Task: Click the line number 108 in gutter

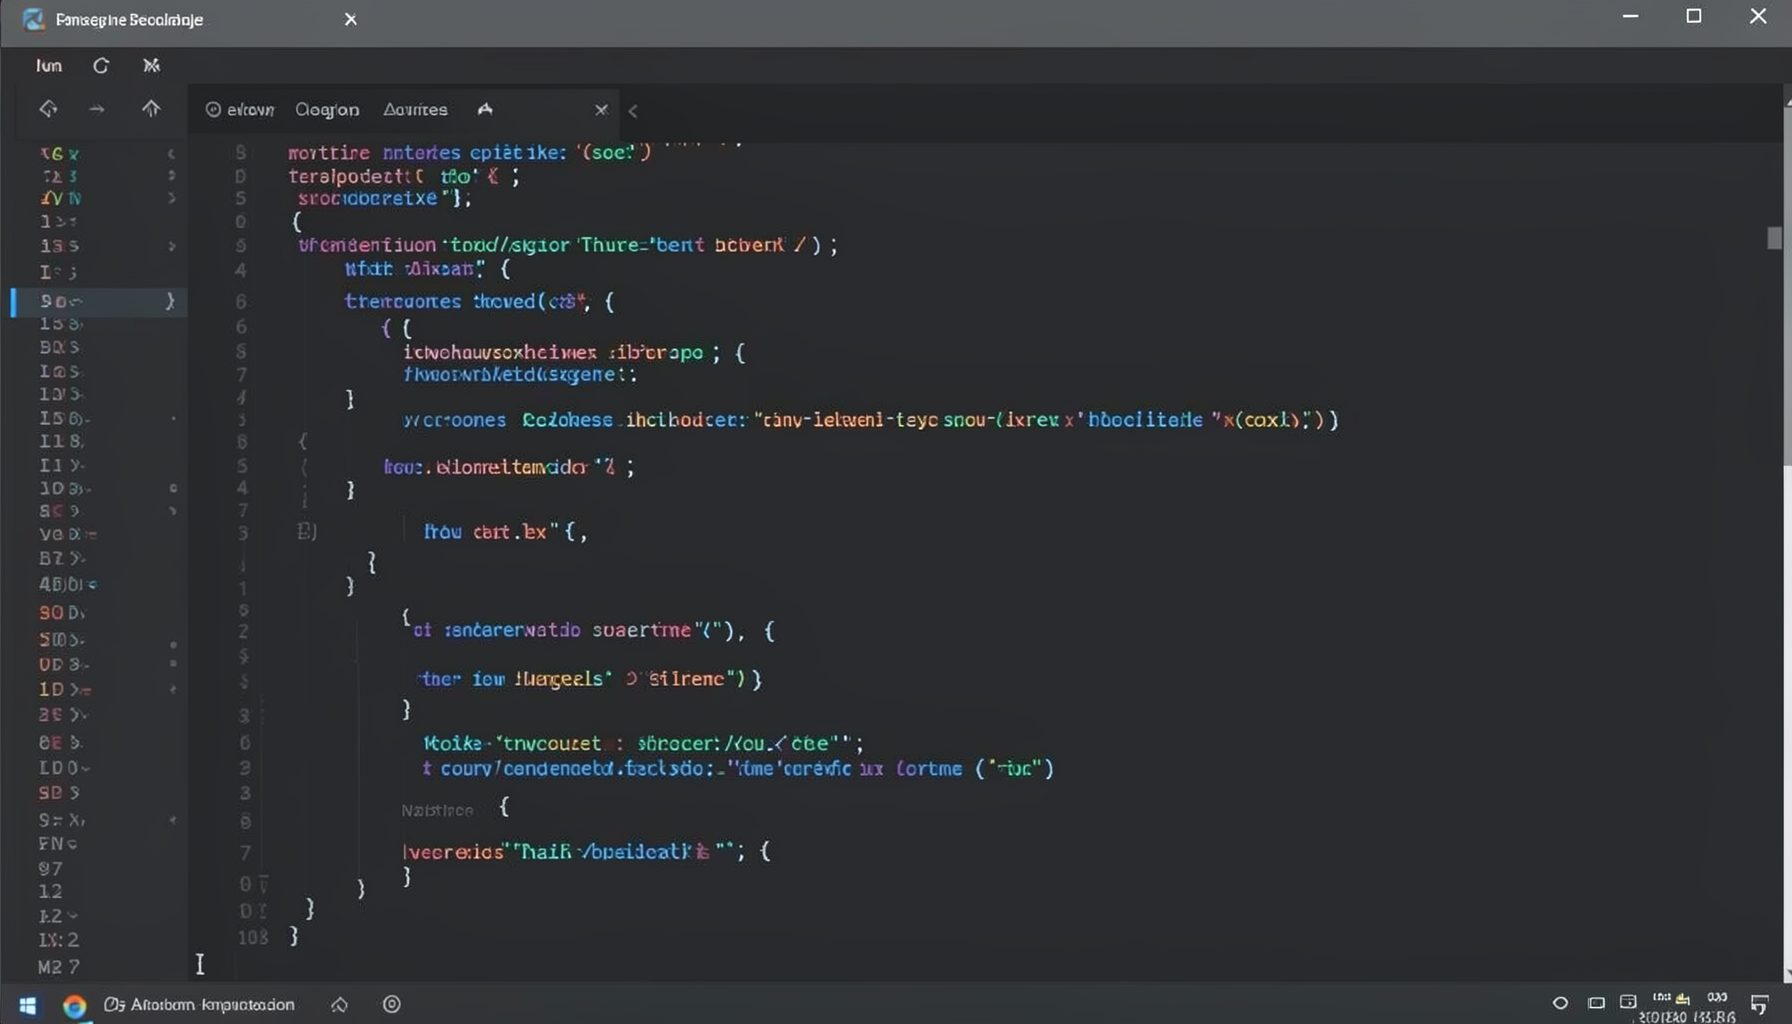Action: coord(252,937)
